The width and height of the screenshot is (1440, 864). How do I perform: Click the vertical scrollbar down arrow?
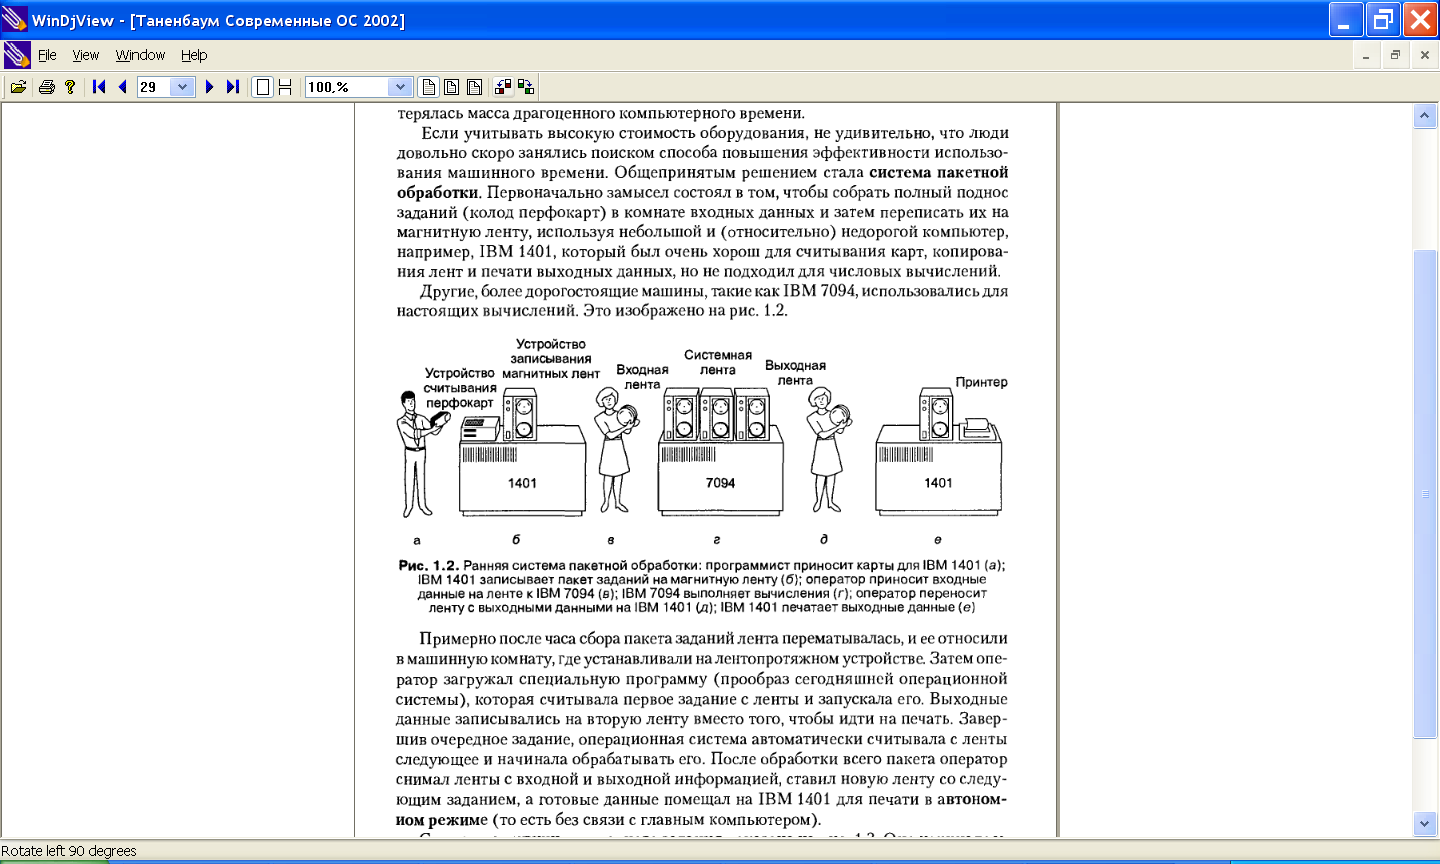(1425, 824)
